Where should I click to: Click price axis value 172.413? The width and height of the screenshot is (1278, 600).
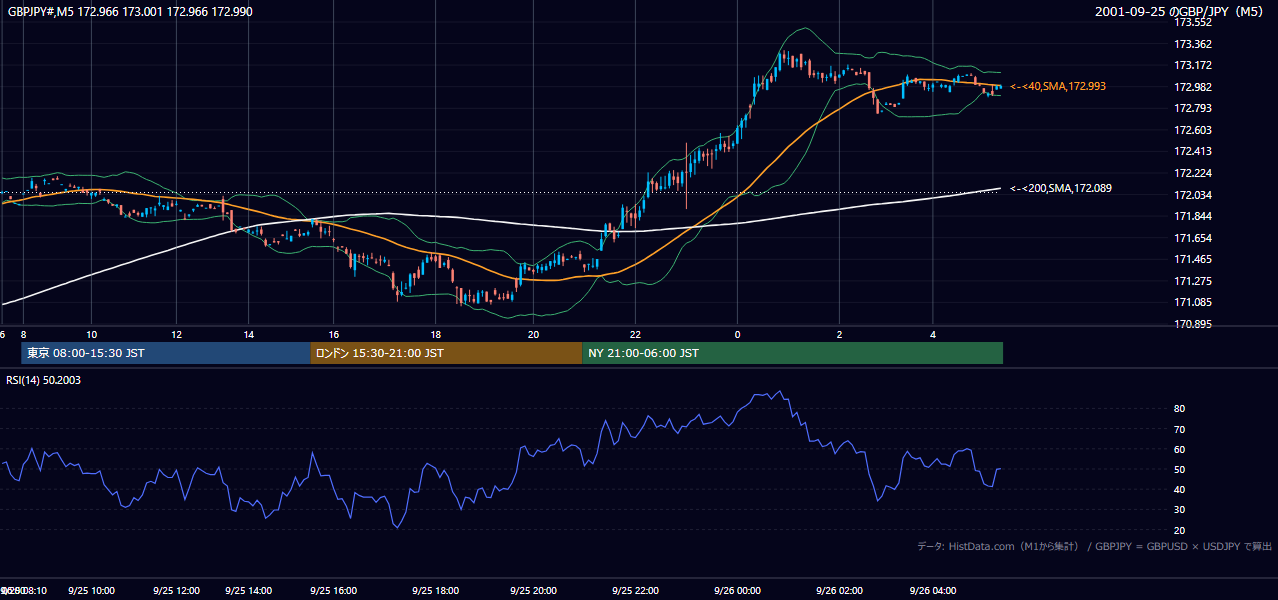click(1192, 152)
